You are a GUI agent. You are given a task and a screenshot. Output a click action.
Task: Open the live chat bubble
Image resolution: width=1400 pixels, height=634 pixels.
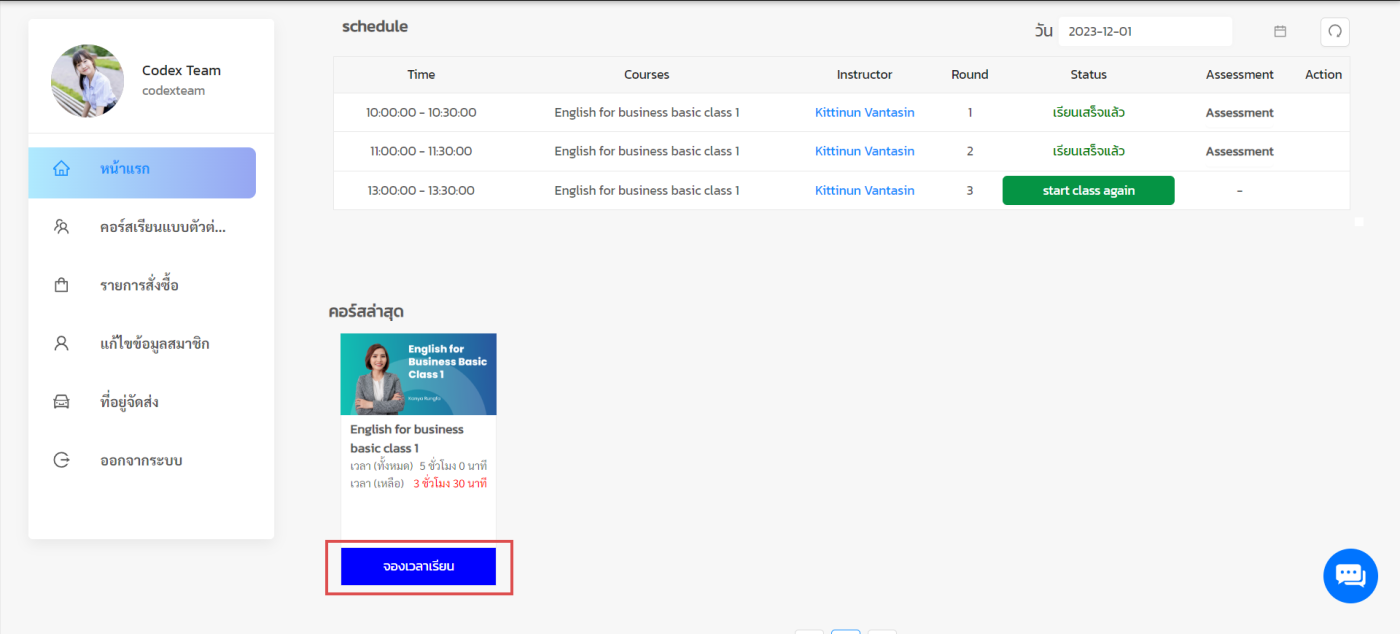(1350, 576)
